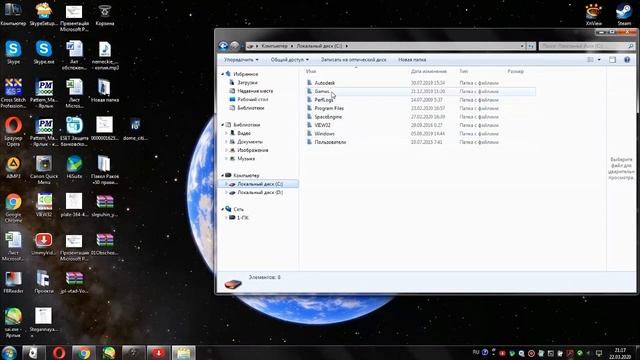Open the ESET Защита desktop shortcut
640x360 pixels.
tap(74, 131)
